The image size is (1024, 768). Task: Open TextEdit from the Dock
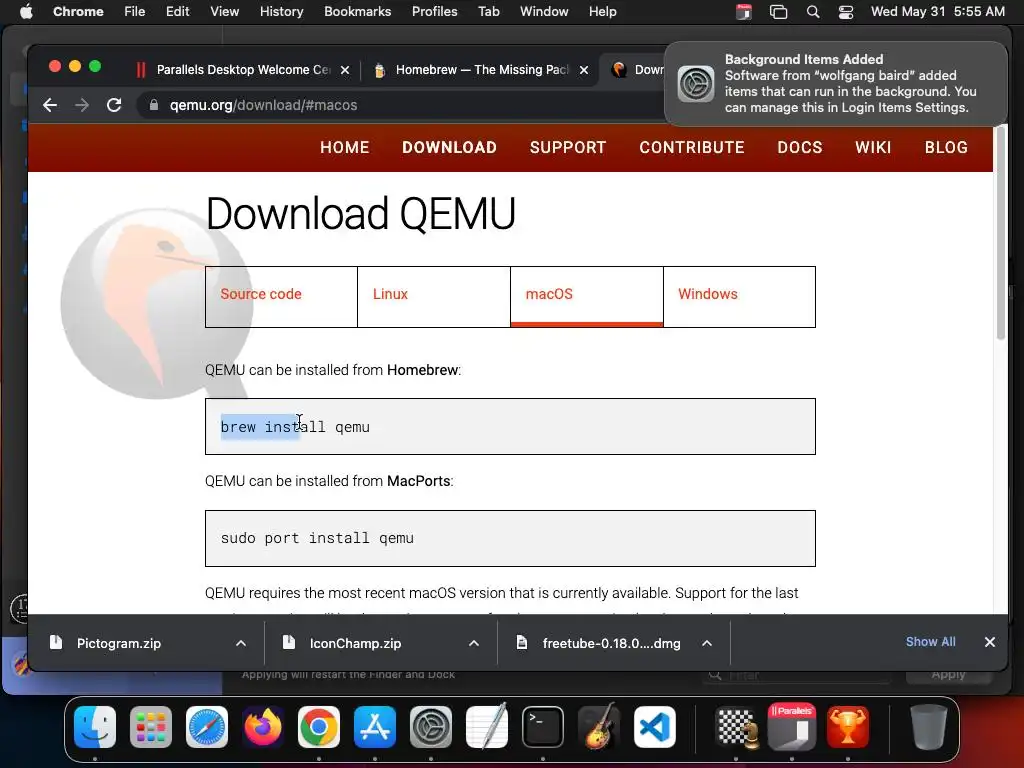point(487,727)
